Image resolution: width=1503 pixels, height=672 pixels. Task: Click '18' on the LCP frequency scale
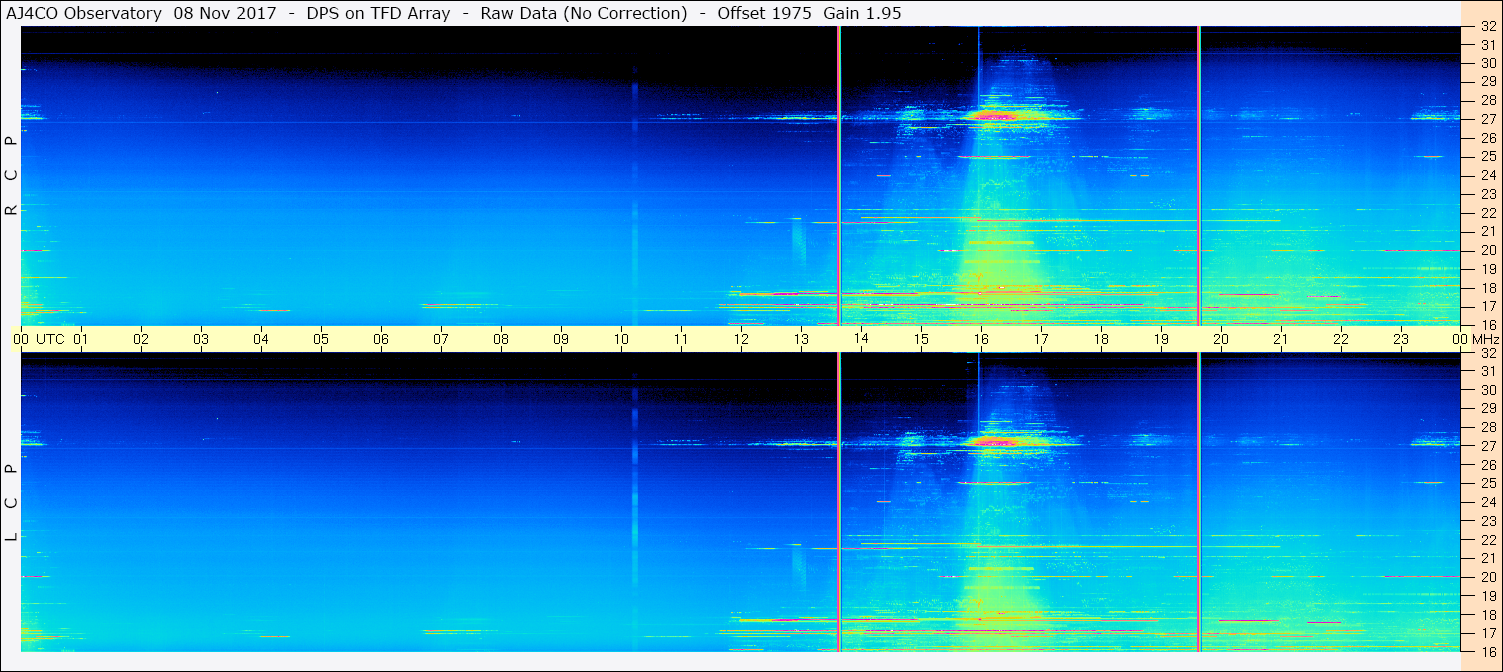[1487, 615]
